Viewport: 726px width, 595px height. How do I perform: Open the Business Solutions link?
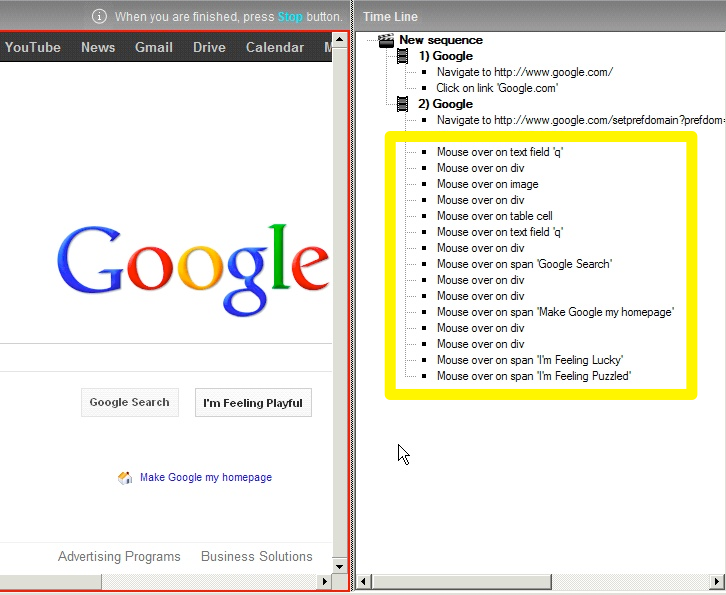click(257, 556)
